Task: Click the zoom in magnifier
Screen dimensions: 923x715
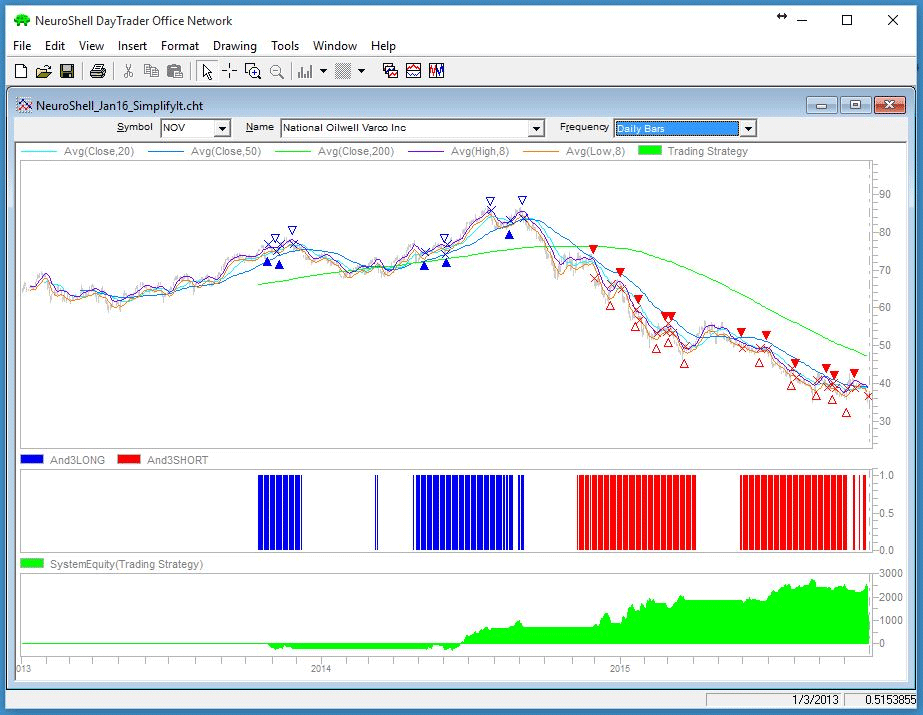Action: [253, 71]
